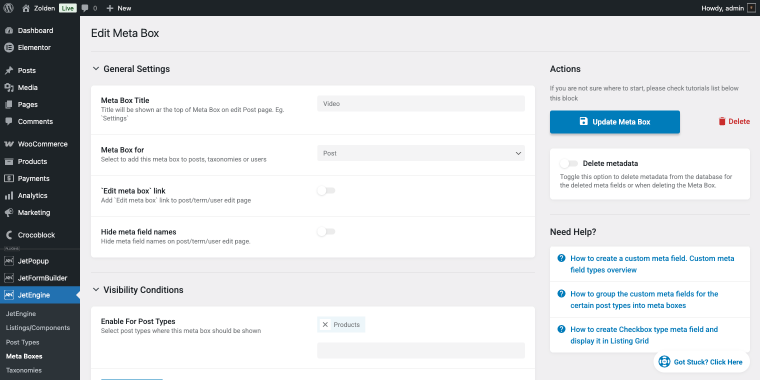Click the JetFormBuilder plugin icon

click(9, 278)
